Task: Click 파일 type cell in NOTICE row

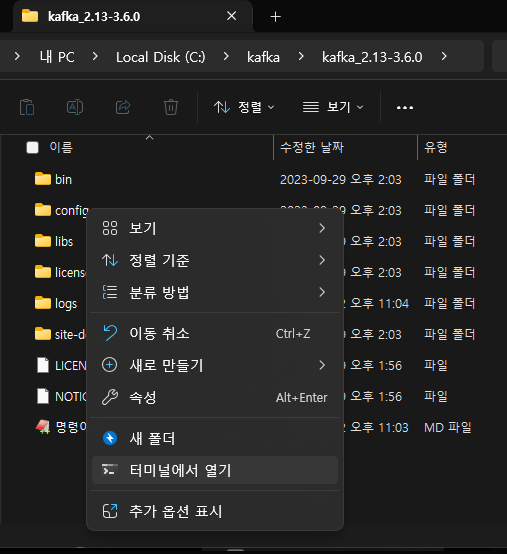Action: (436, 396)
